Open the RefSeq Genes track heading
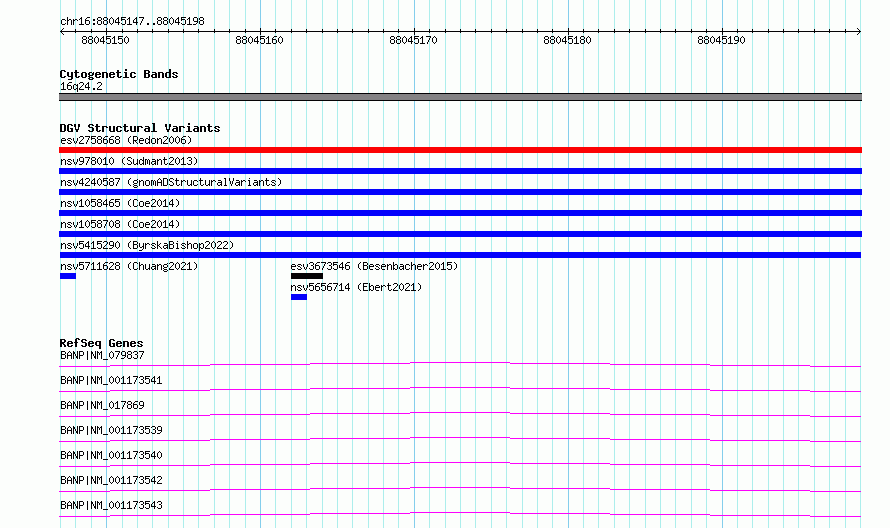This screenshot has height=528, width=890. coord(101,343)
